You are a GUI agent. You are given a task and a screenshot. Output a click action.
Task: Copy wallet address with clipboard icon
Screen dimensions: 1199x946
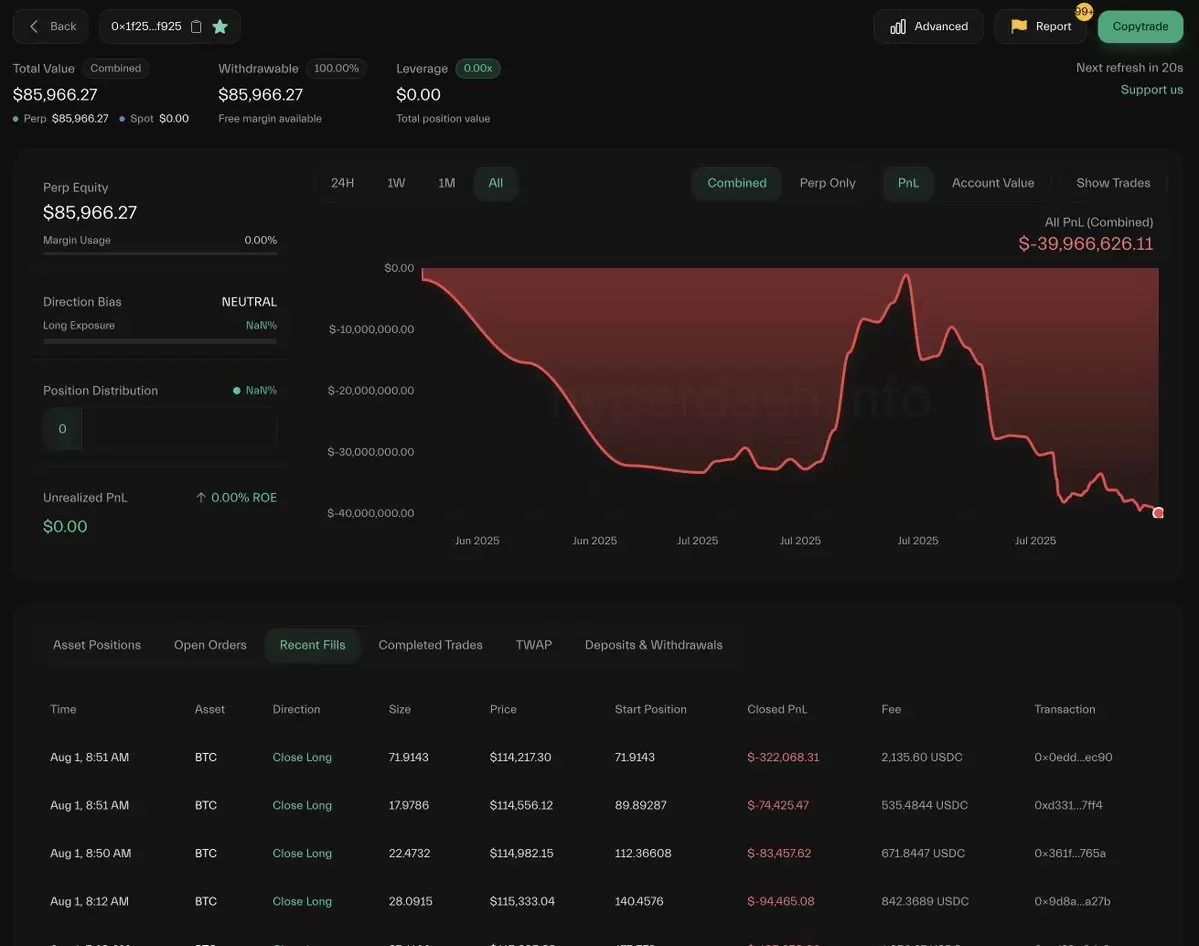(196, 27)
